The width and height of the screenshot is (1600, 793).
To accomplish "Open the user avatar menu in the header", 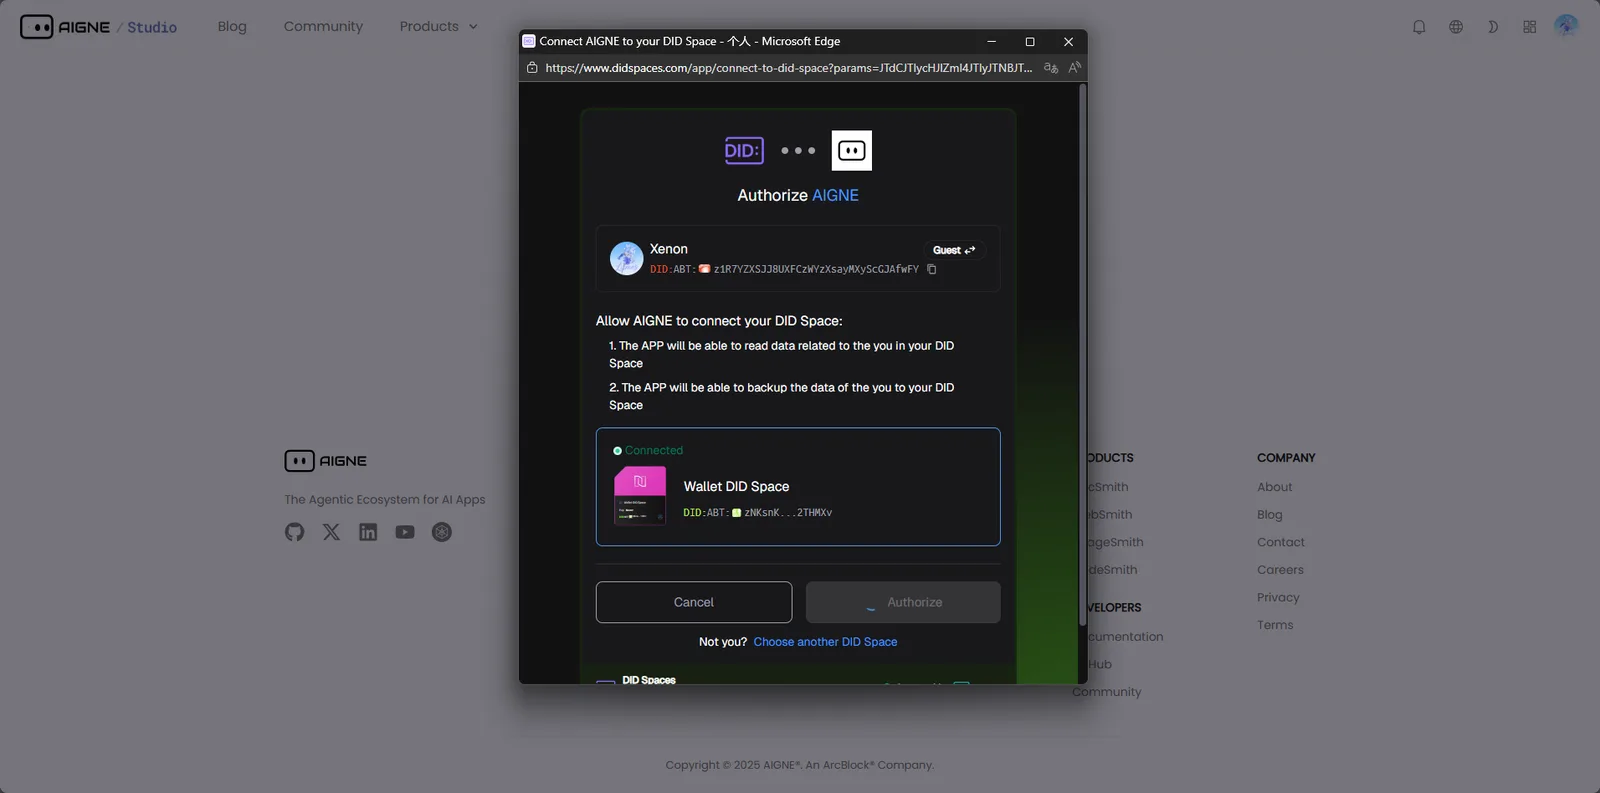I will [1566, 26].
